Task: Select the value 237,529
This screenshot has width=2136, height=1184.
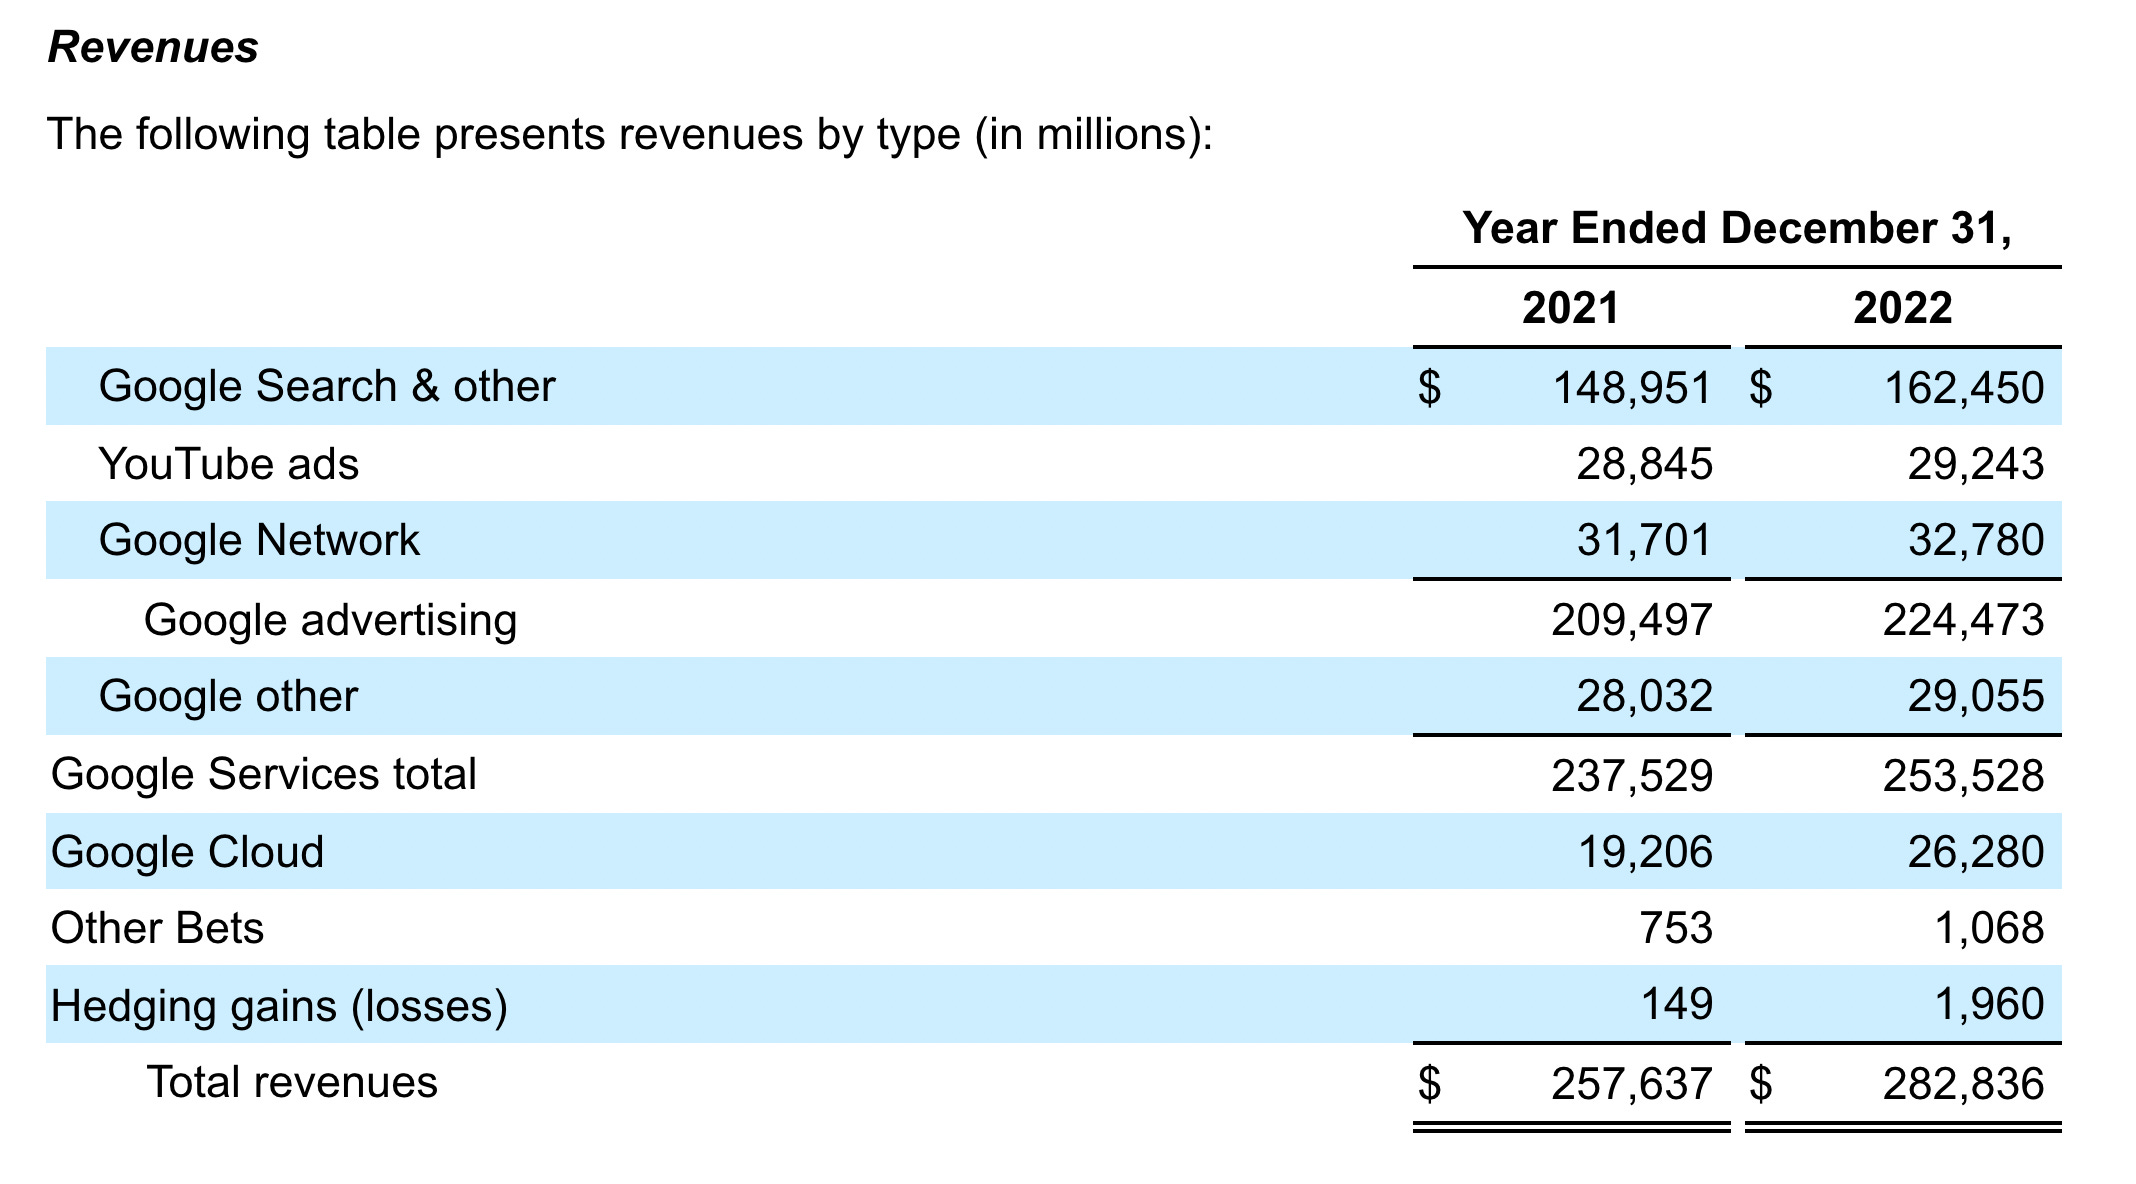Action: pos(1632,776)
